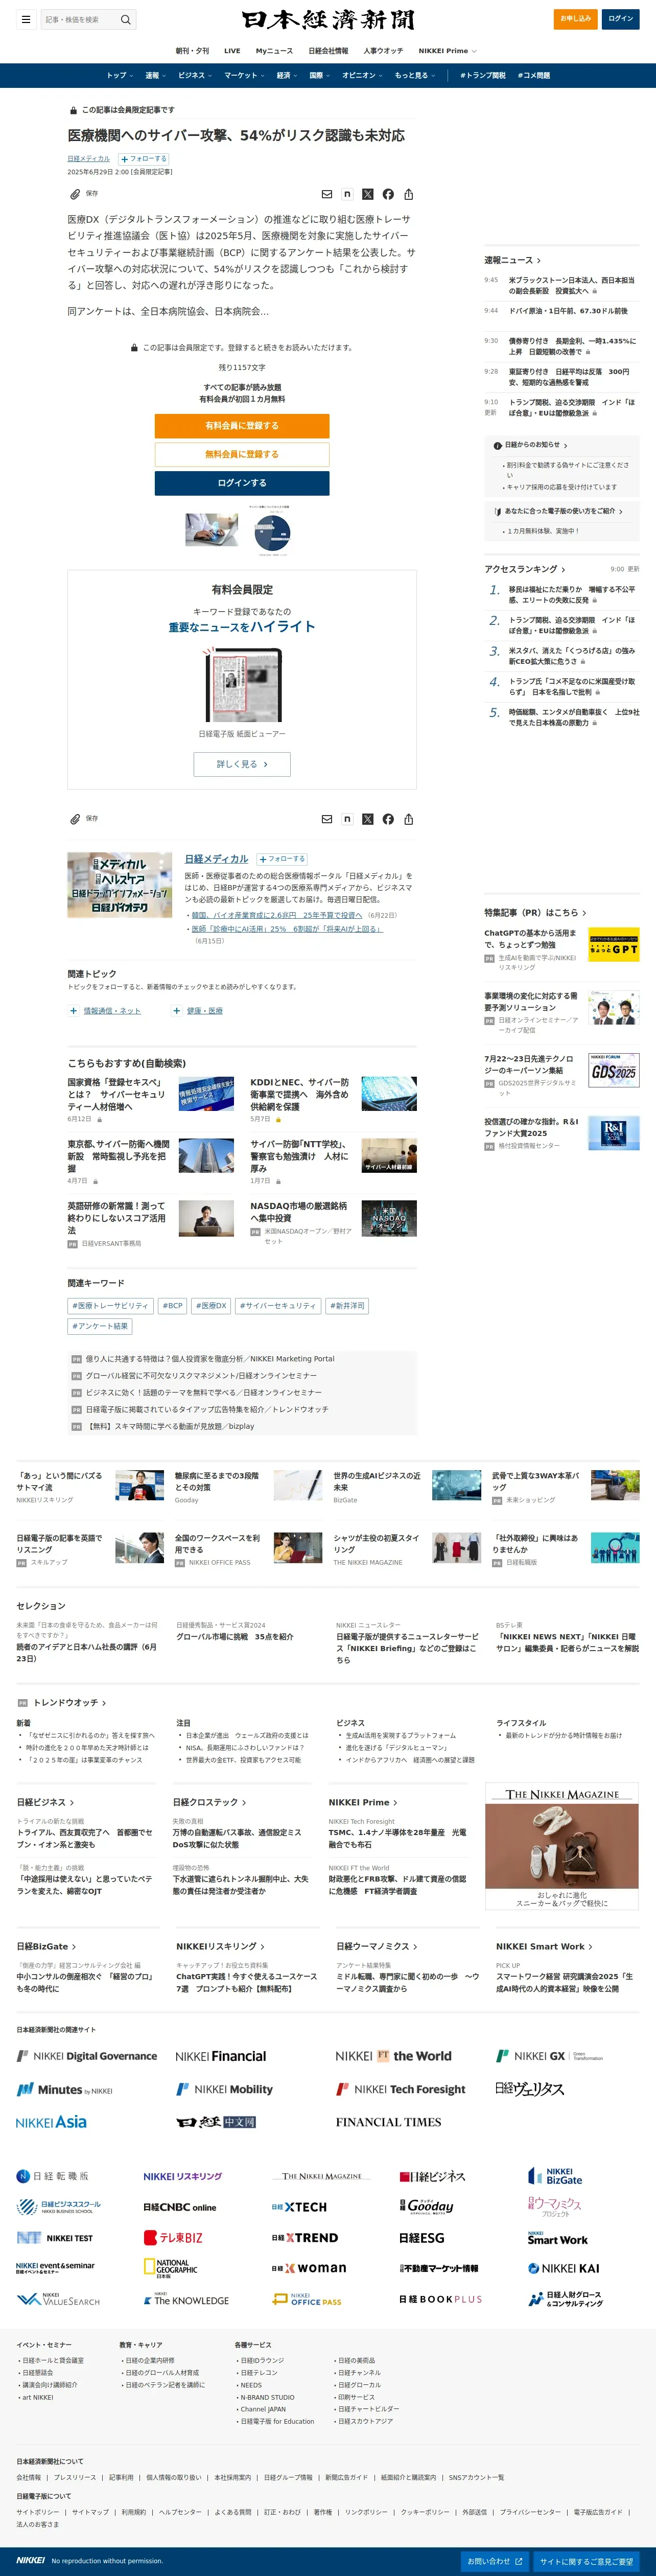Click the blue ログインする button
Screen dimensions: 656x2576
click(x=242, y=483)
